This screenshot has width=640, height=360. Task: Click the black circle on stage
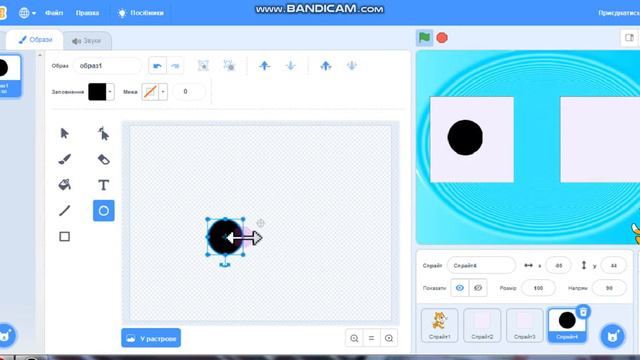click(x=465, y=138)
